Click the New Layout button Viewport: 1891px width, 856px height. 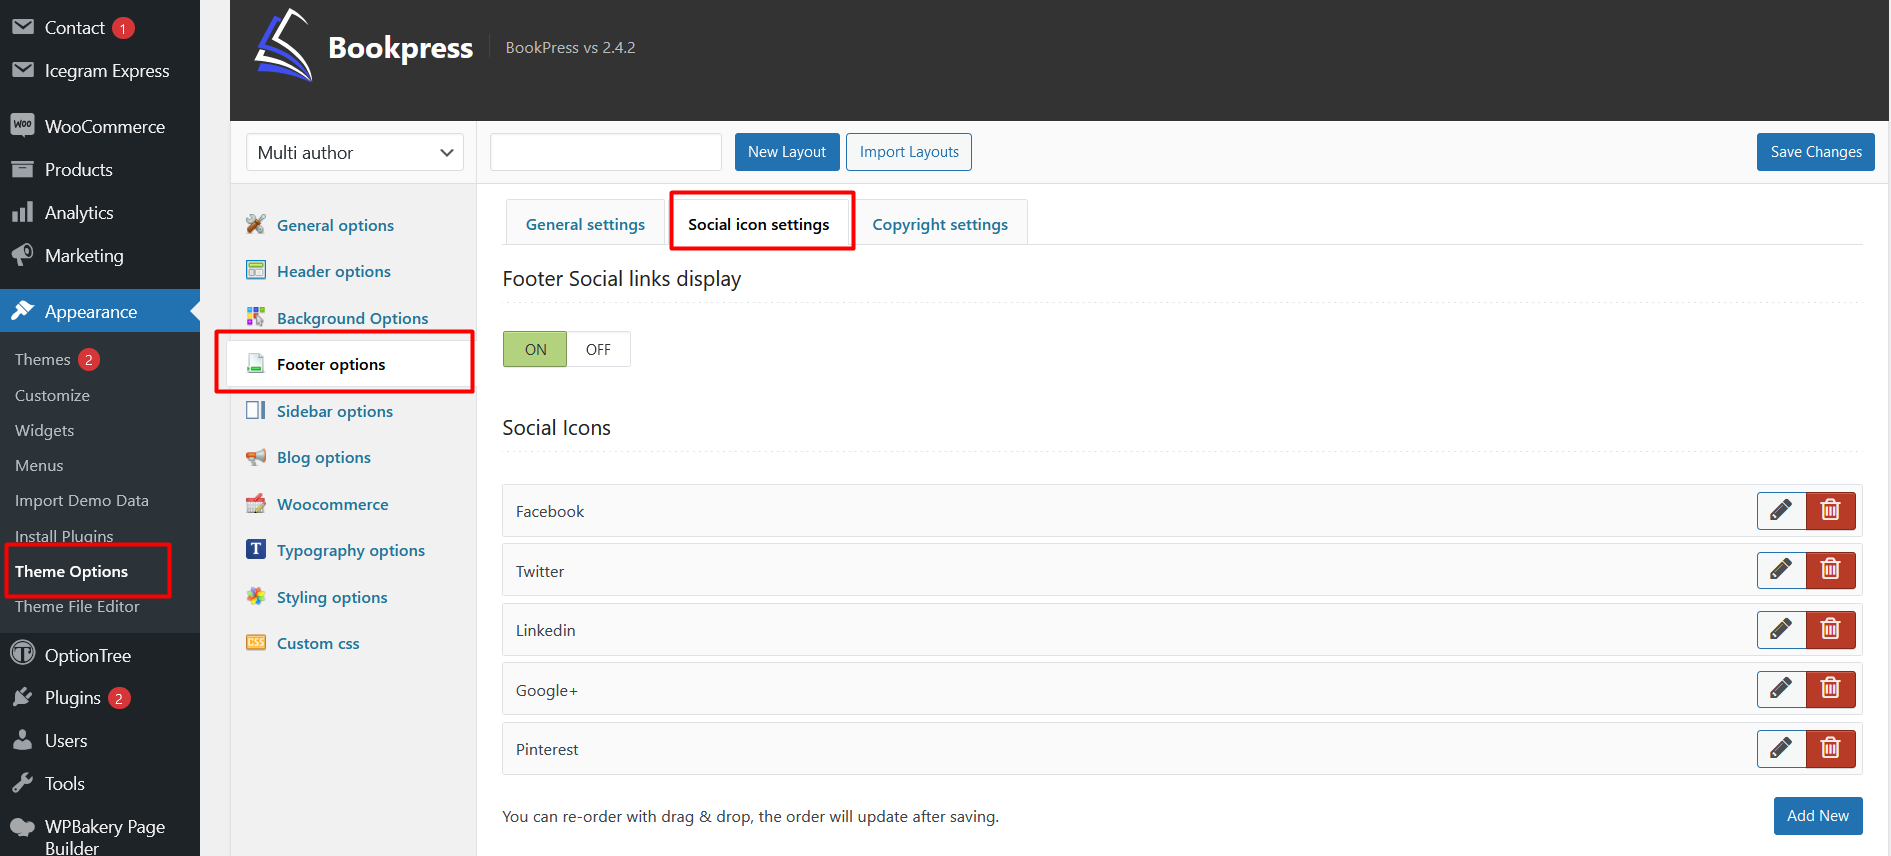pos(787,152)
